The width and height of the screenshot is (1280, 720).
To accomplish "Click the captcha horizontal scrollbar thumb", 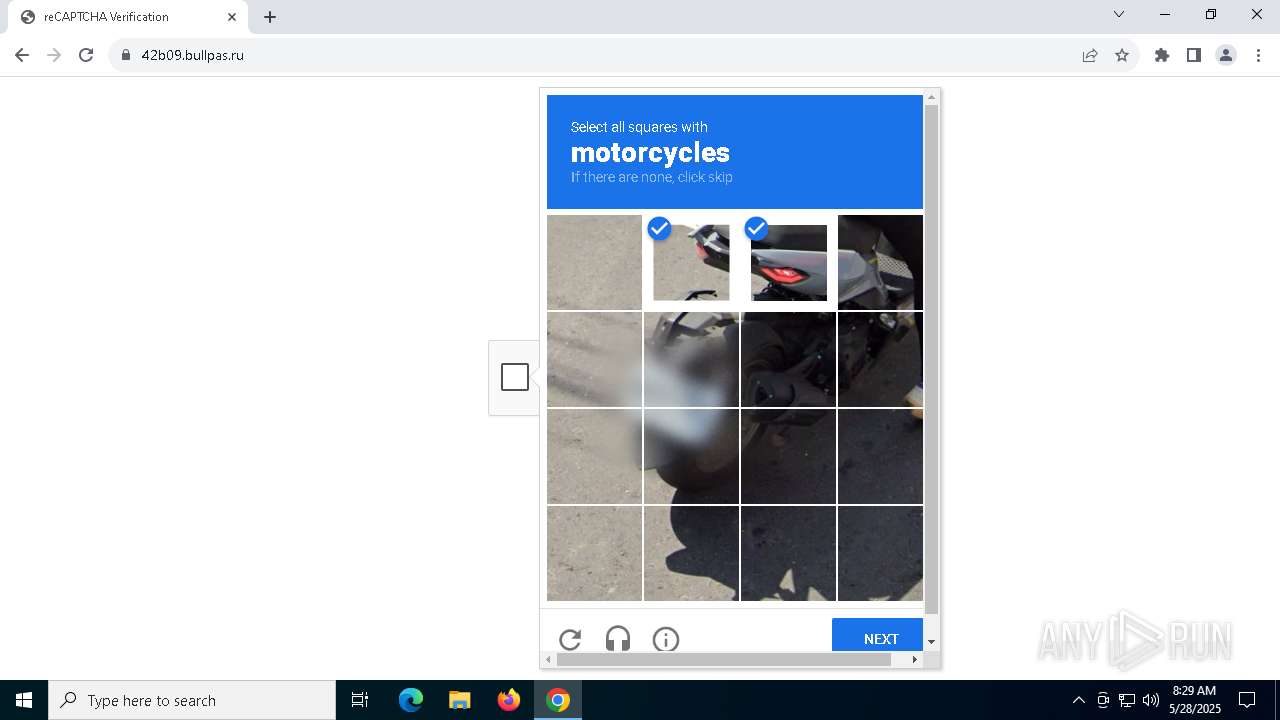I will [x=724, y=660].
